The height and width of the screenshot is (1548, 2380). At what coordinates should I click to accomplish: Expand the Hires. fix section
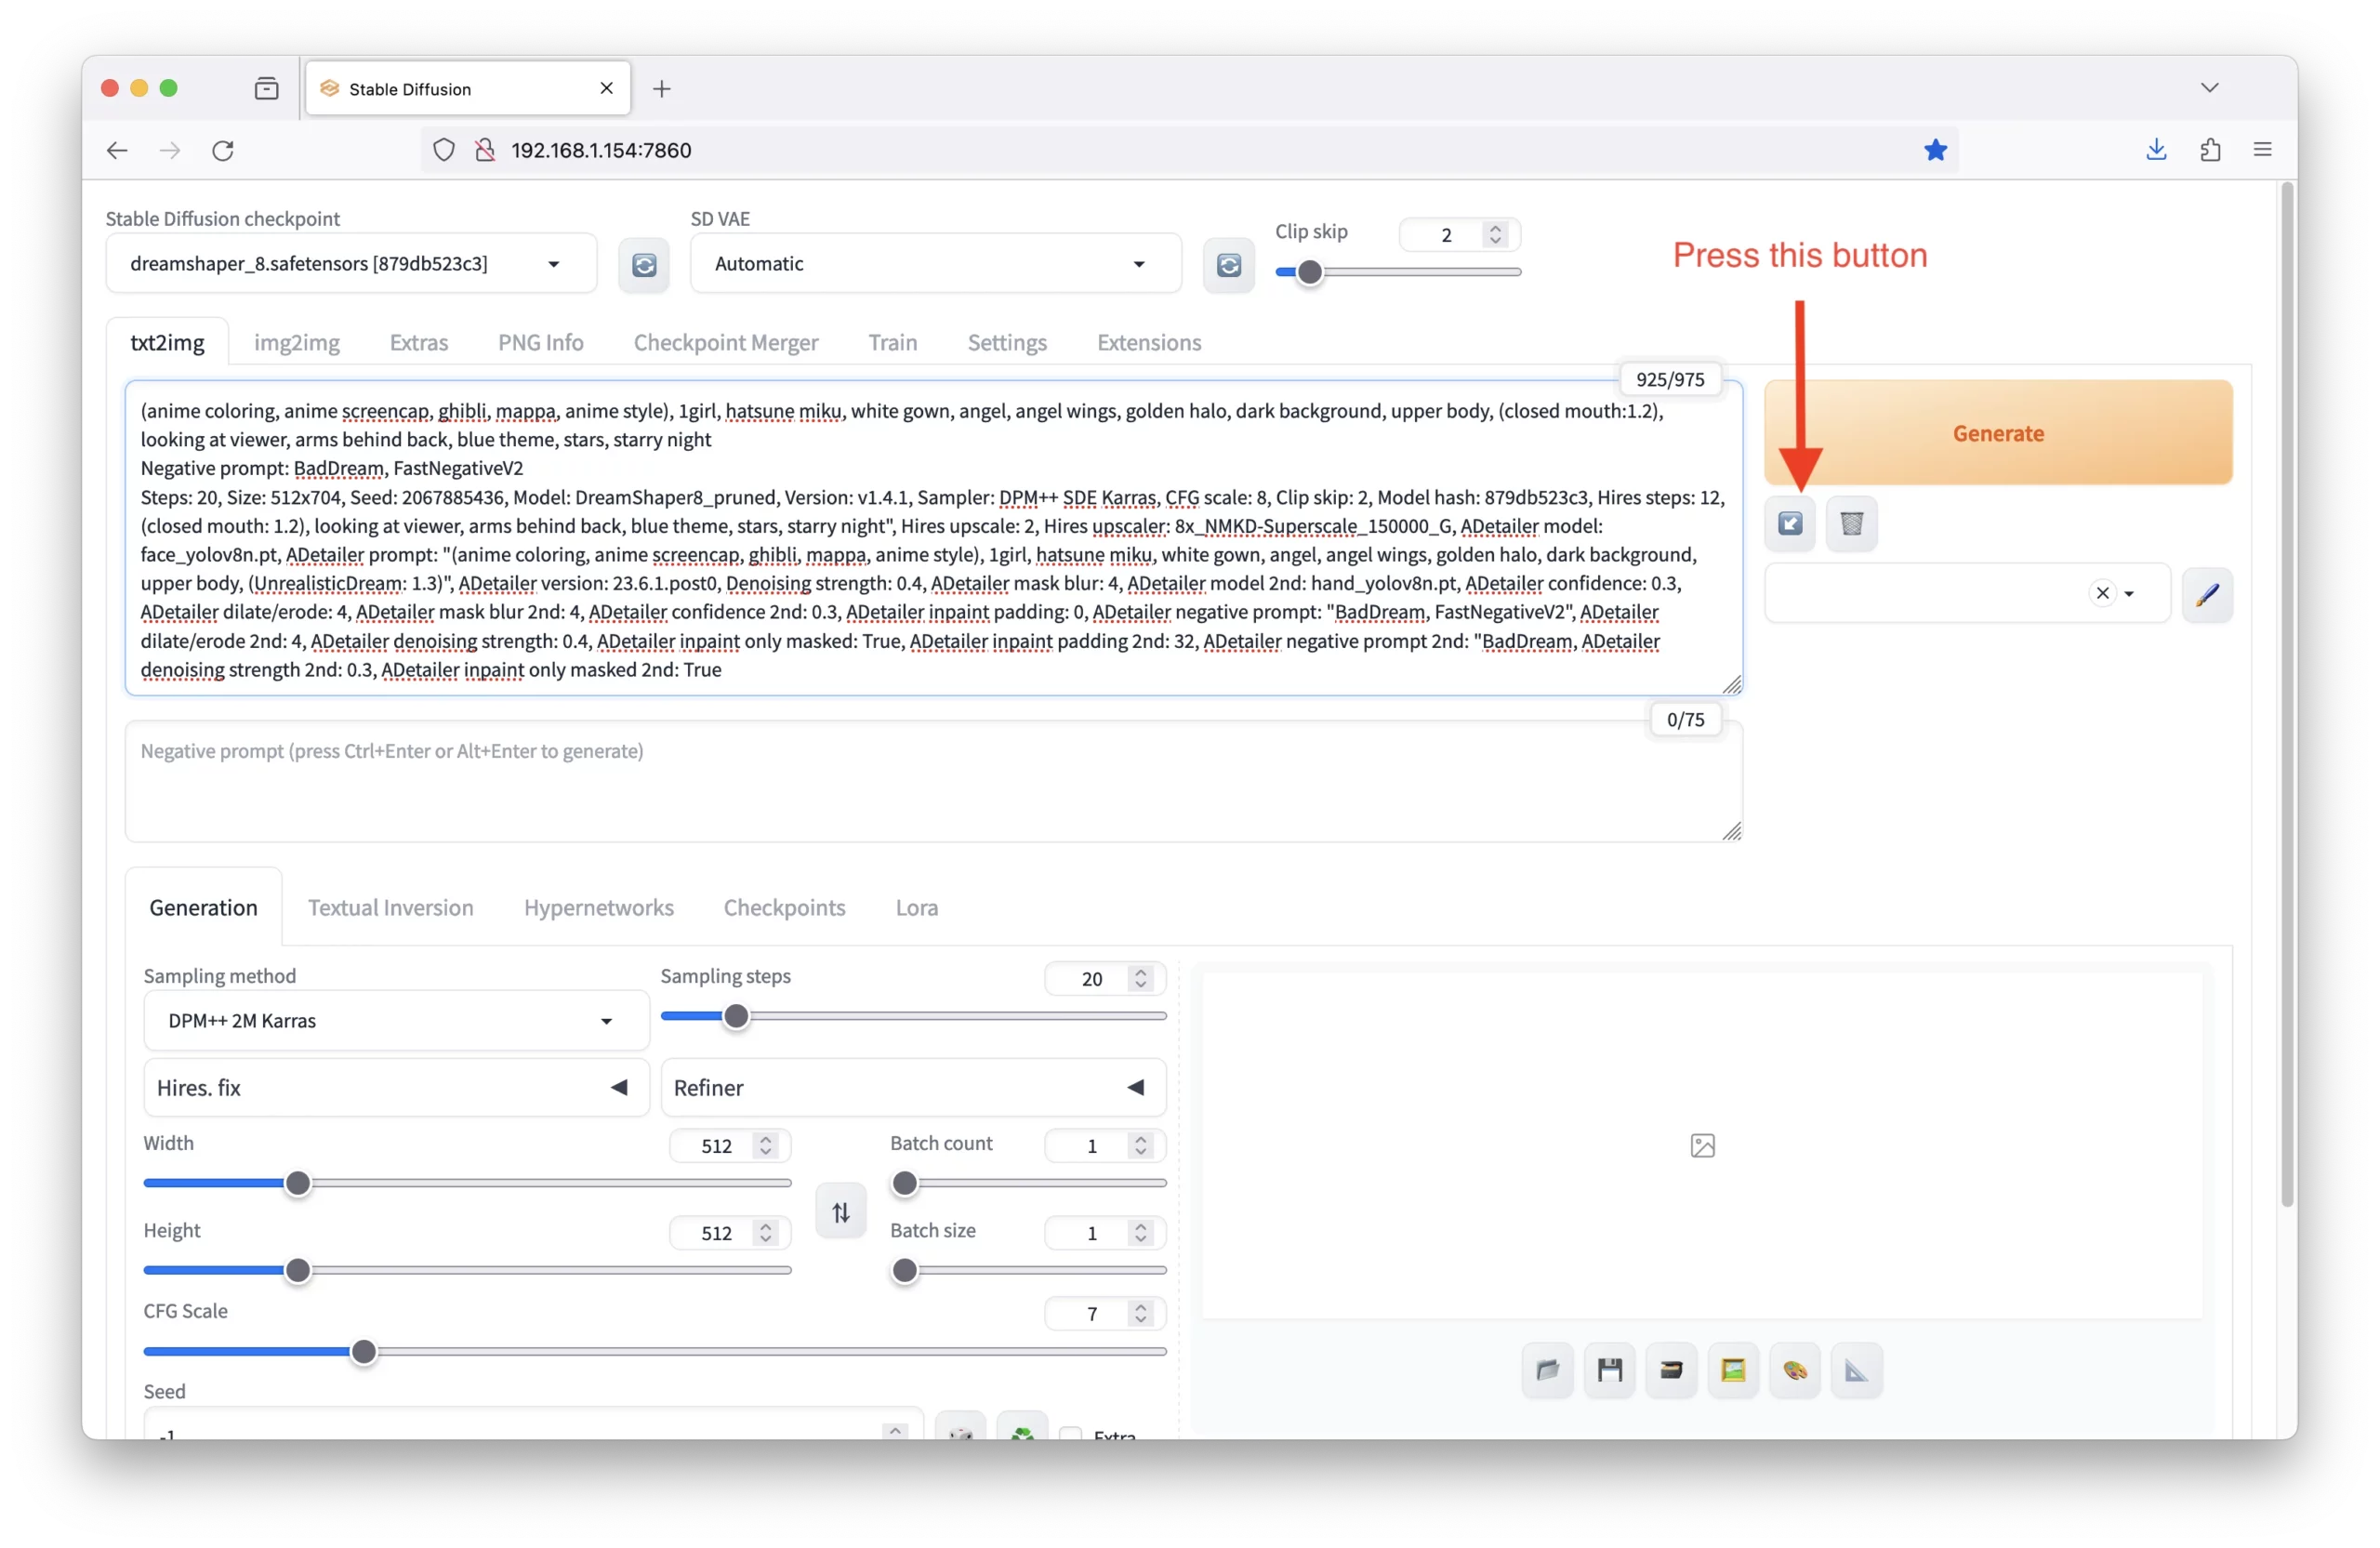[x=396, y=1088]
